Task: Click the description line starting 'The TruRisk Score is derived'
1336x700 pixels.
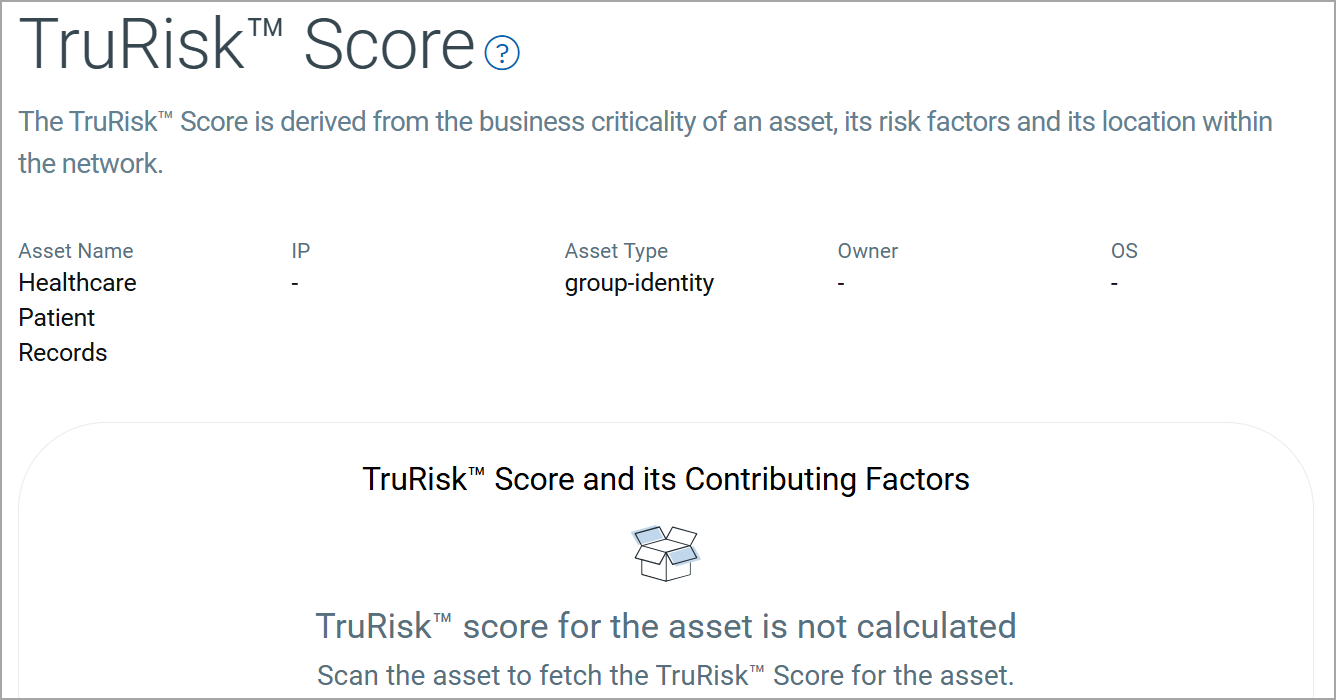Action: [645, 122]
